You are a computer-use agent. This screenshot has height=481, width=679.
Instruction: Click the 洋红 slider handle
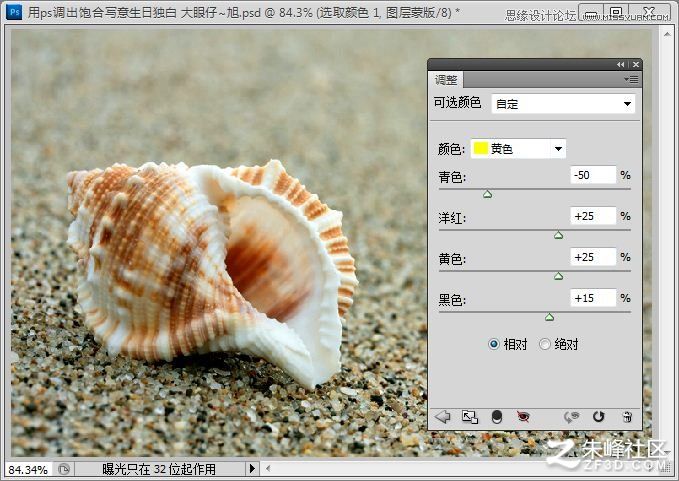[x=559, y=235]
